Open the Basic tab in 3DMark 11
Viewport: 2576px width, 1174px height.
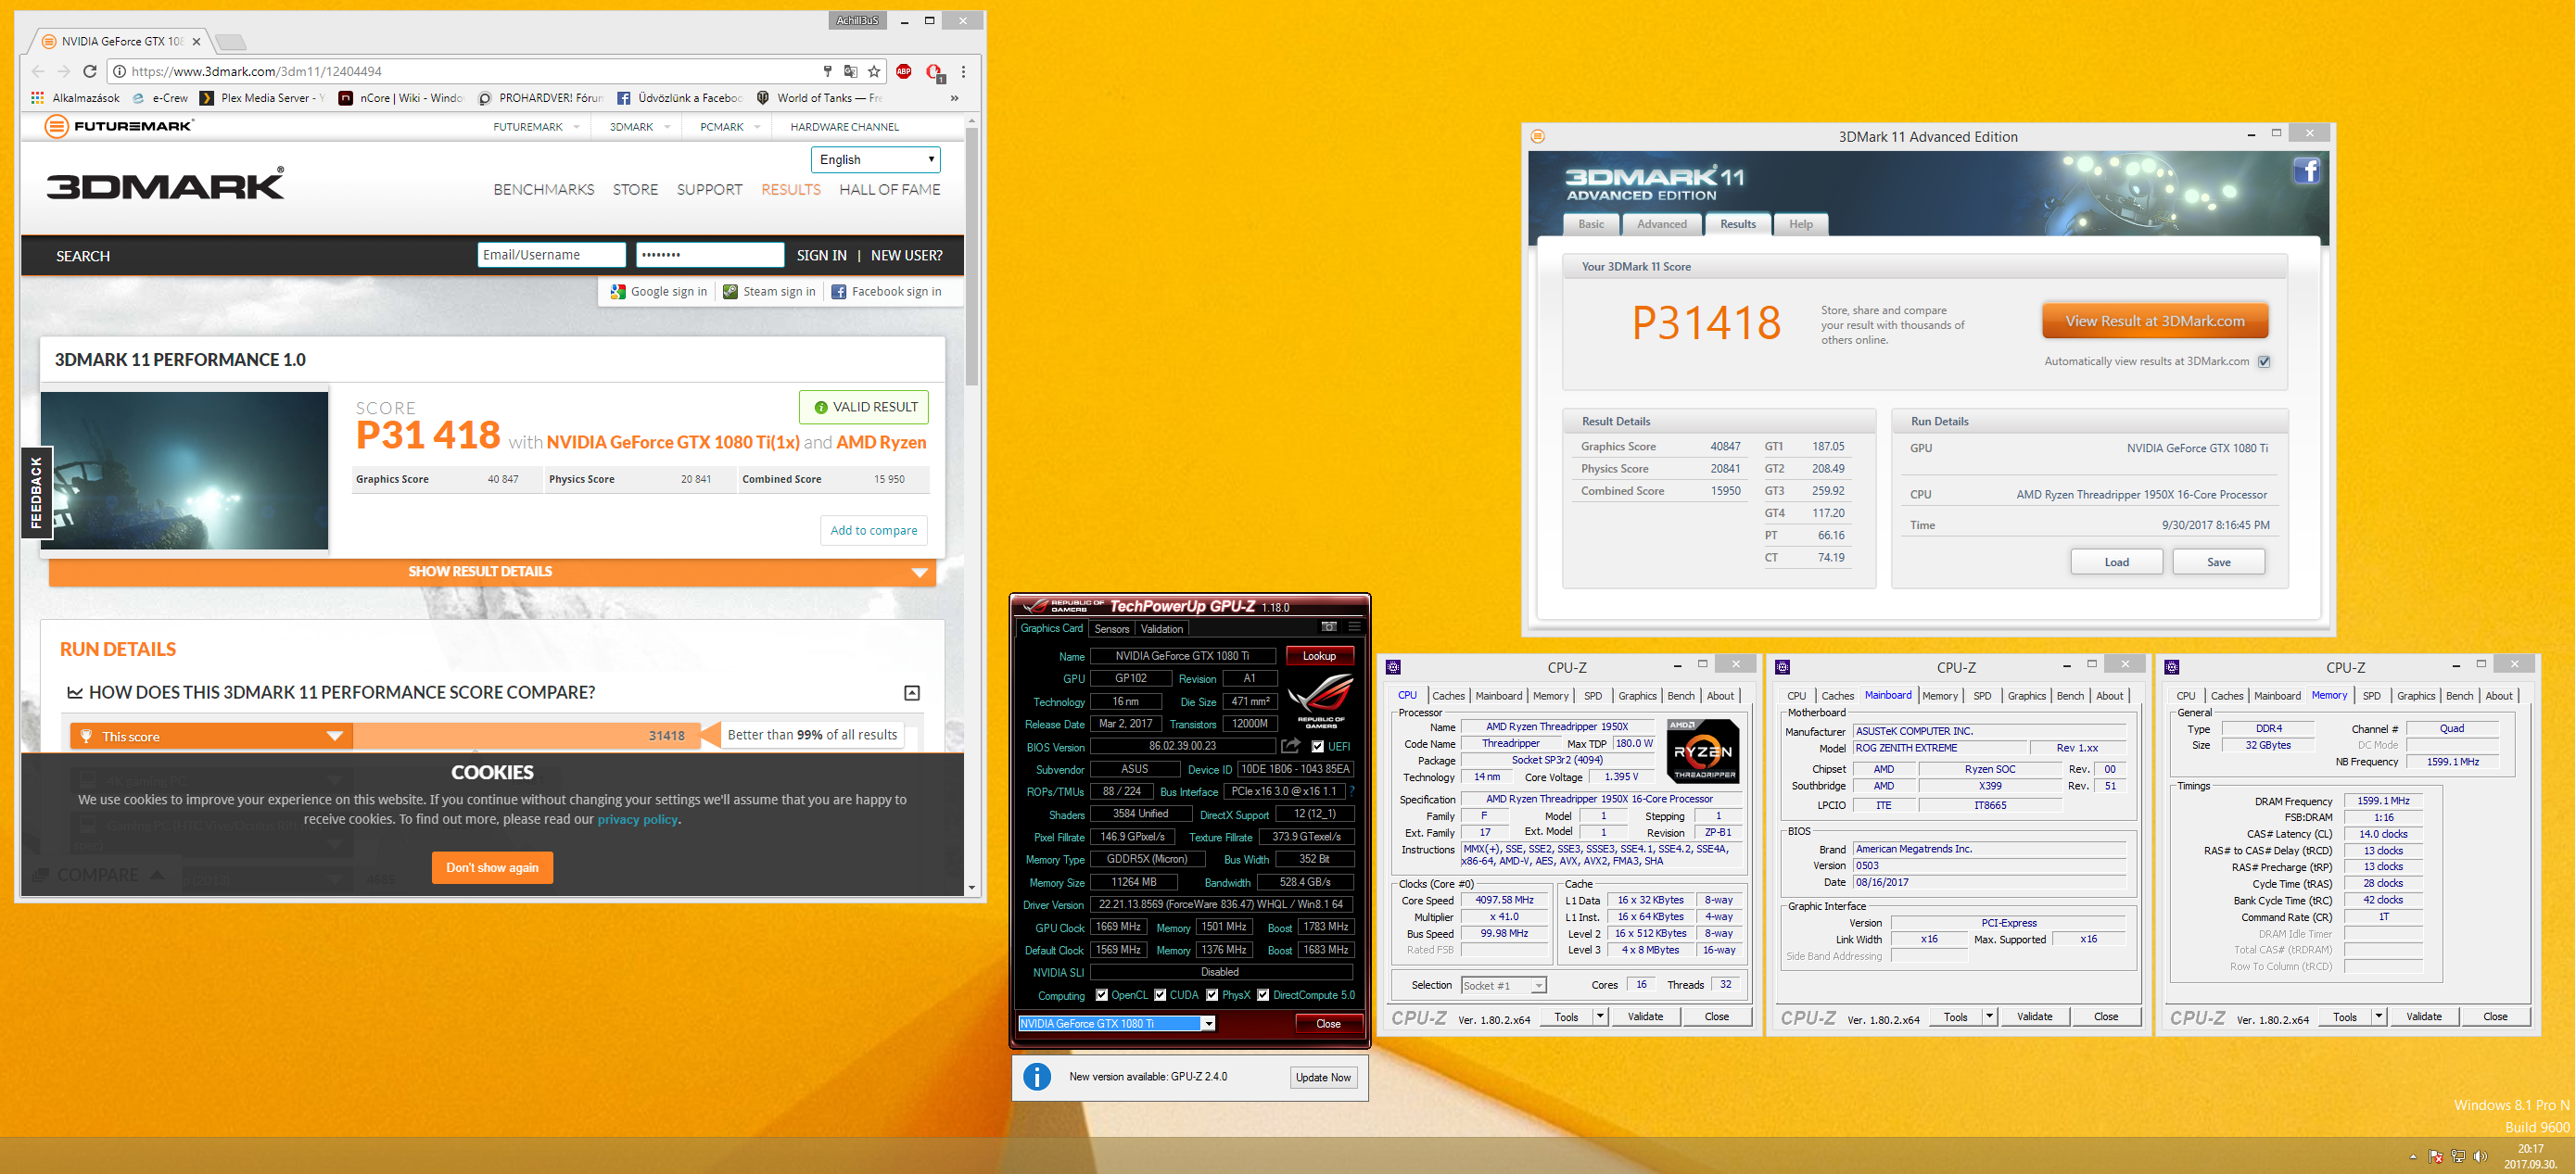[x=1591, y=224]
